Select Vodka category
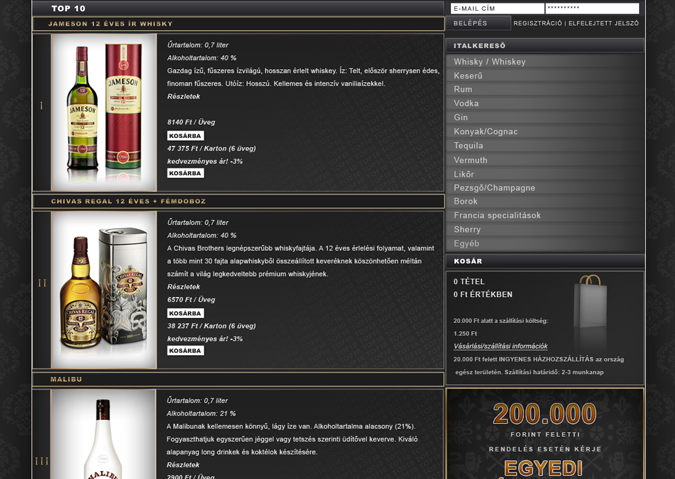This screenshot has width=675, height=479. 545,103
